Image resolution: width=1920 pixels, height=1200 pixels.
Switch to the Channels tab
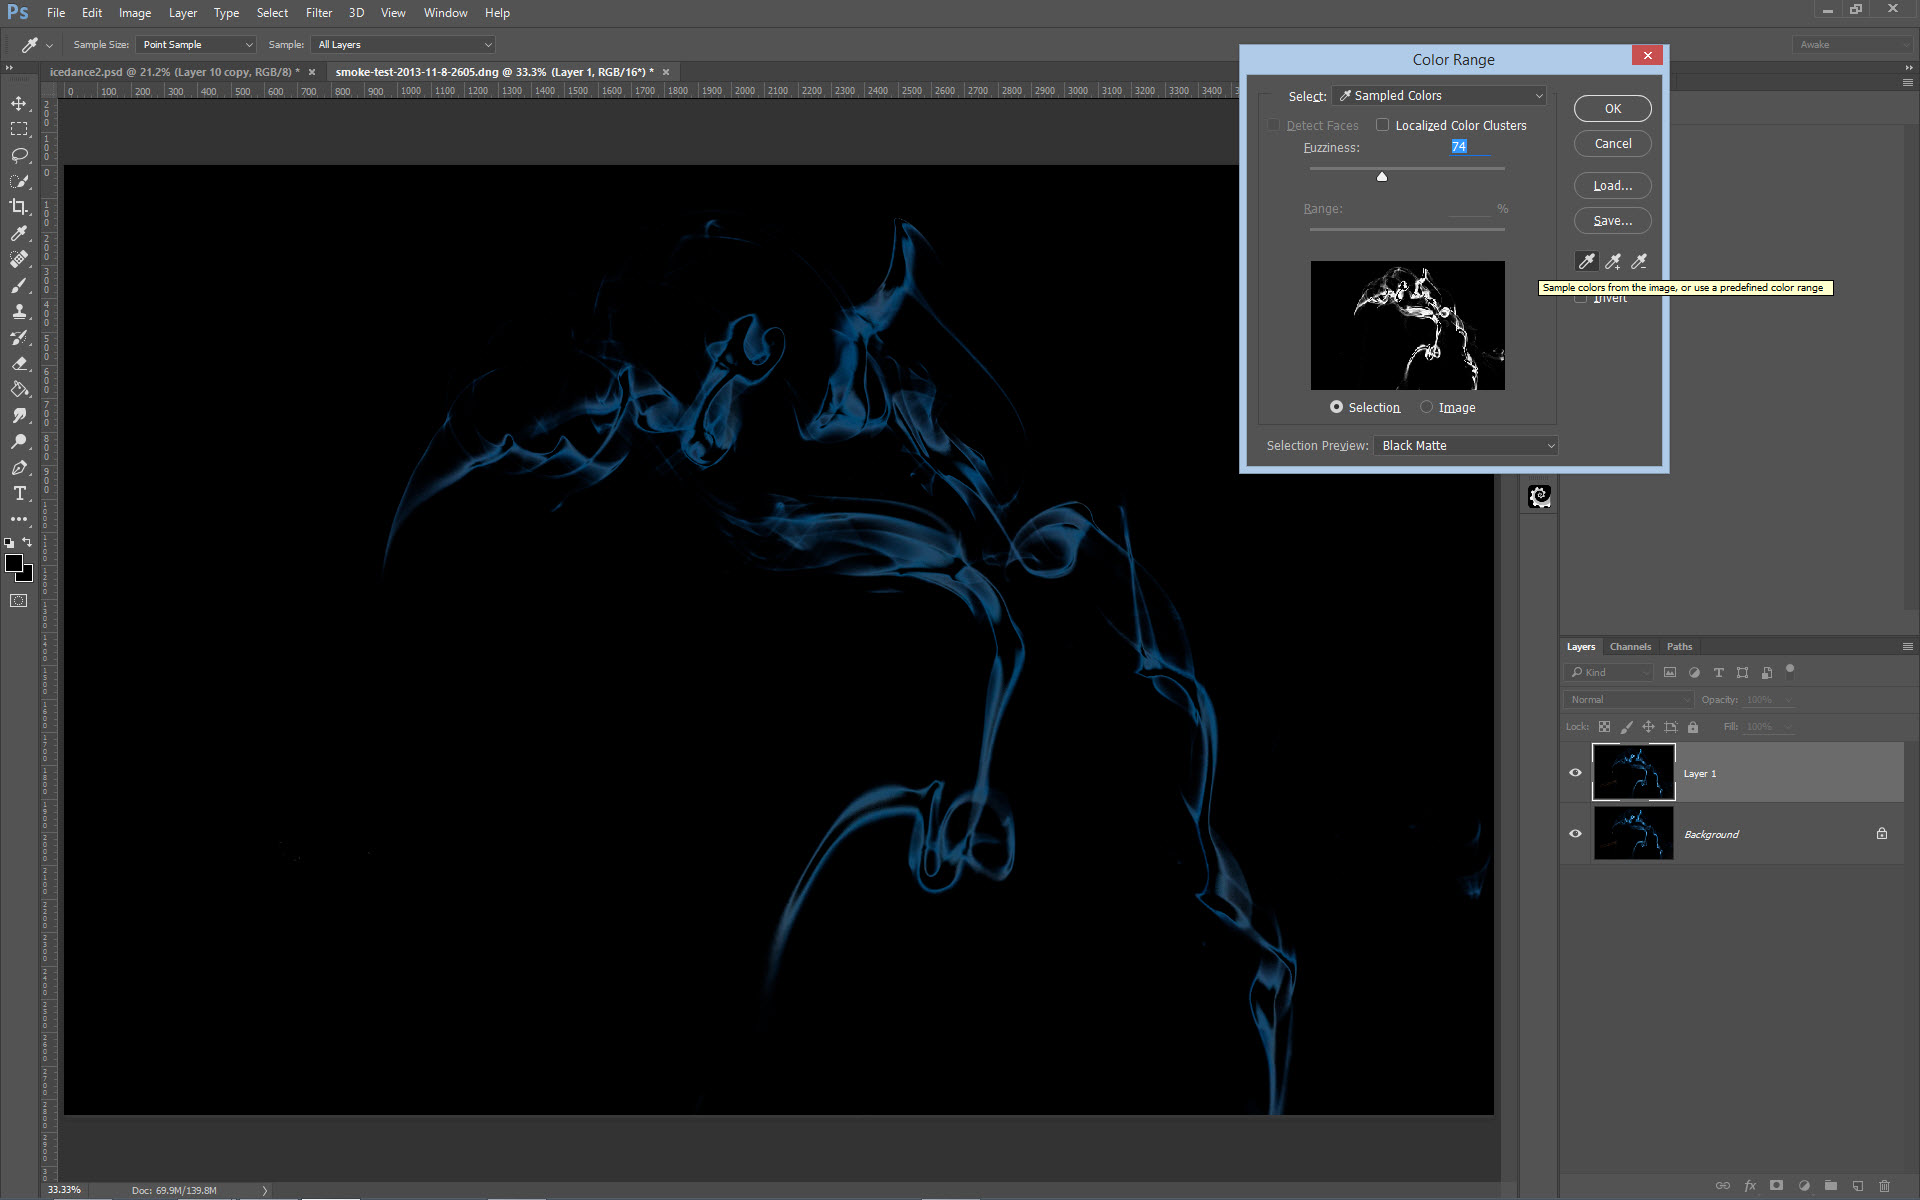tap(1630, 646)
